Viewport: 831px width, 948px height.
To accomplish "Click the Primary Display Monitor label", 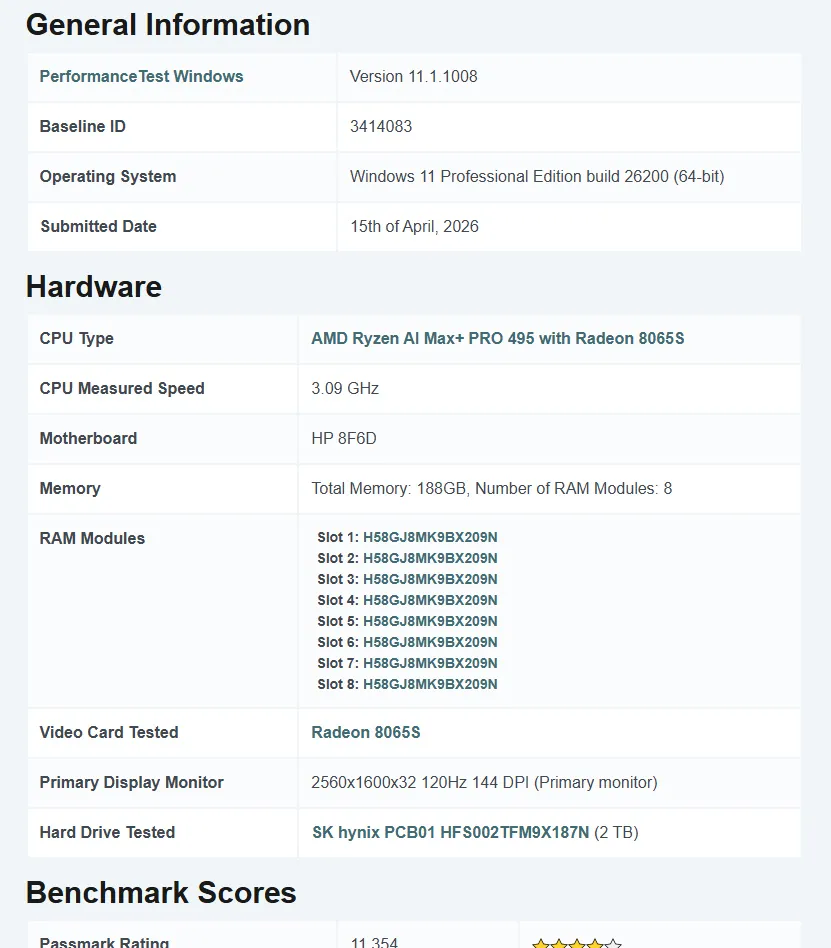I will pos(132,782).
